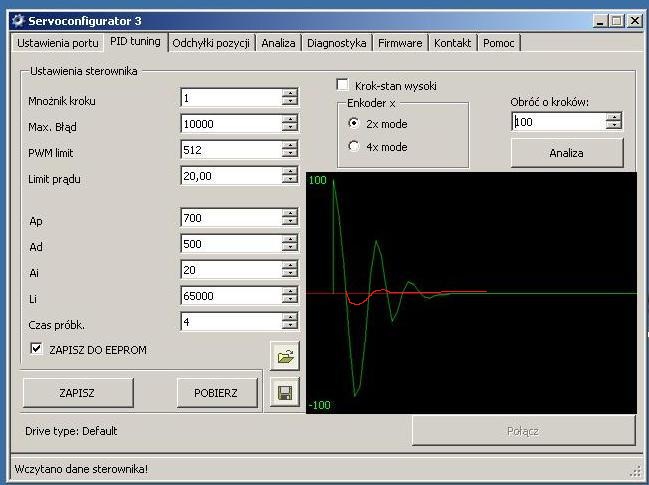Run the Analiza button
The height and width of the screenshot is (485, 649).
[x=567, y=153]
